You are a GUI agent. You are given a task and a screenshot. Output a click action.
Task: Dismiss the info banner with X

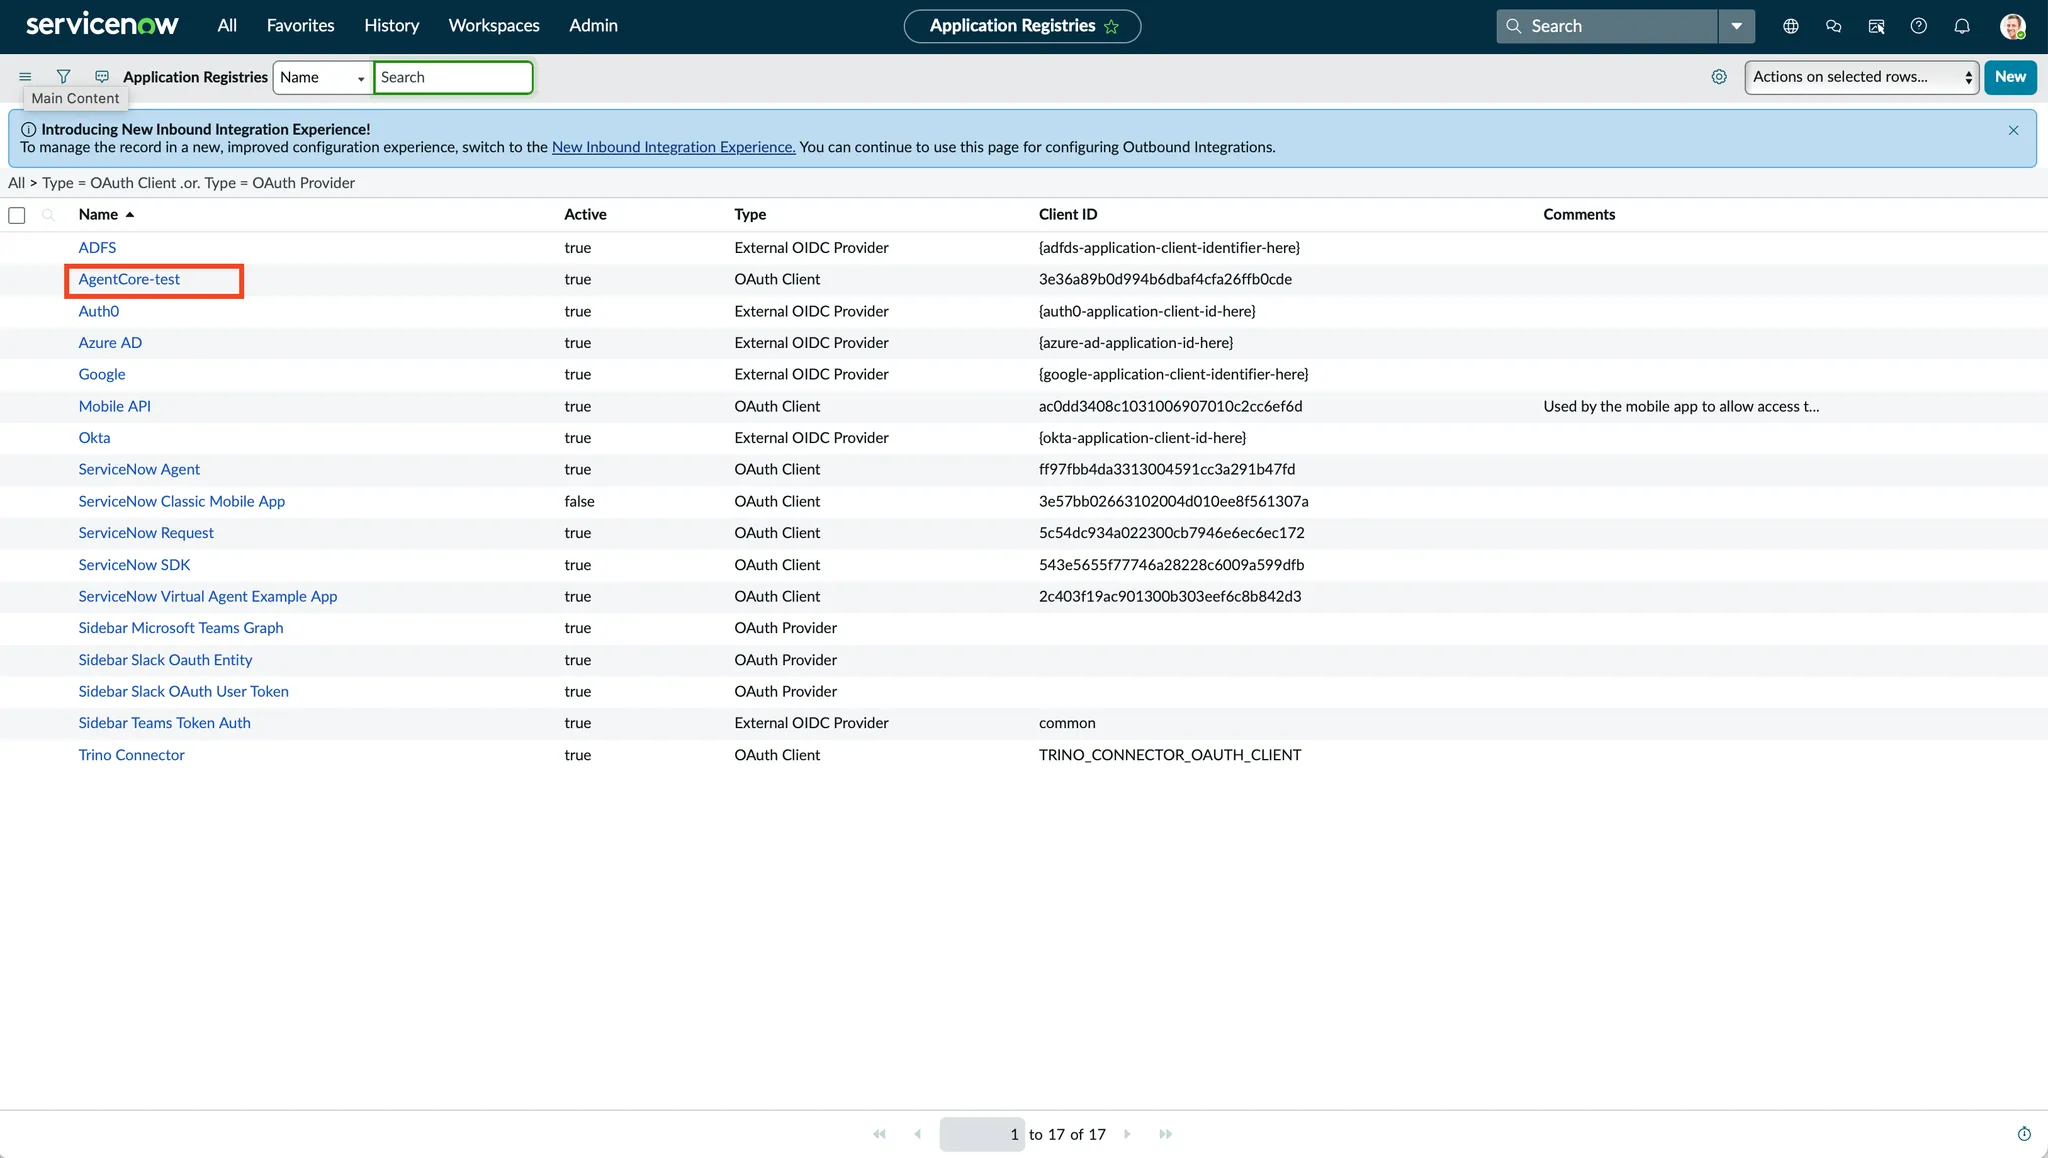(x=2013, y=130)
